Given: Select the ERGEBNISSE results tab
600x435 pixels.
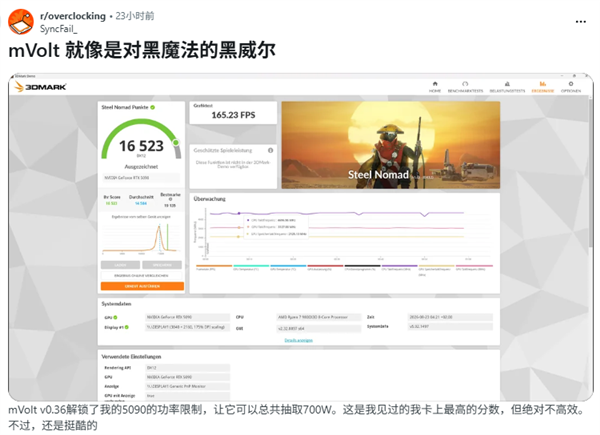Looking at the screenshot, I should 543,87.
